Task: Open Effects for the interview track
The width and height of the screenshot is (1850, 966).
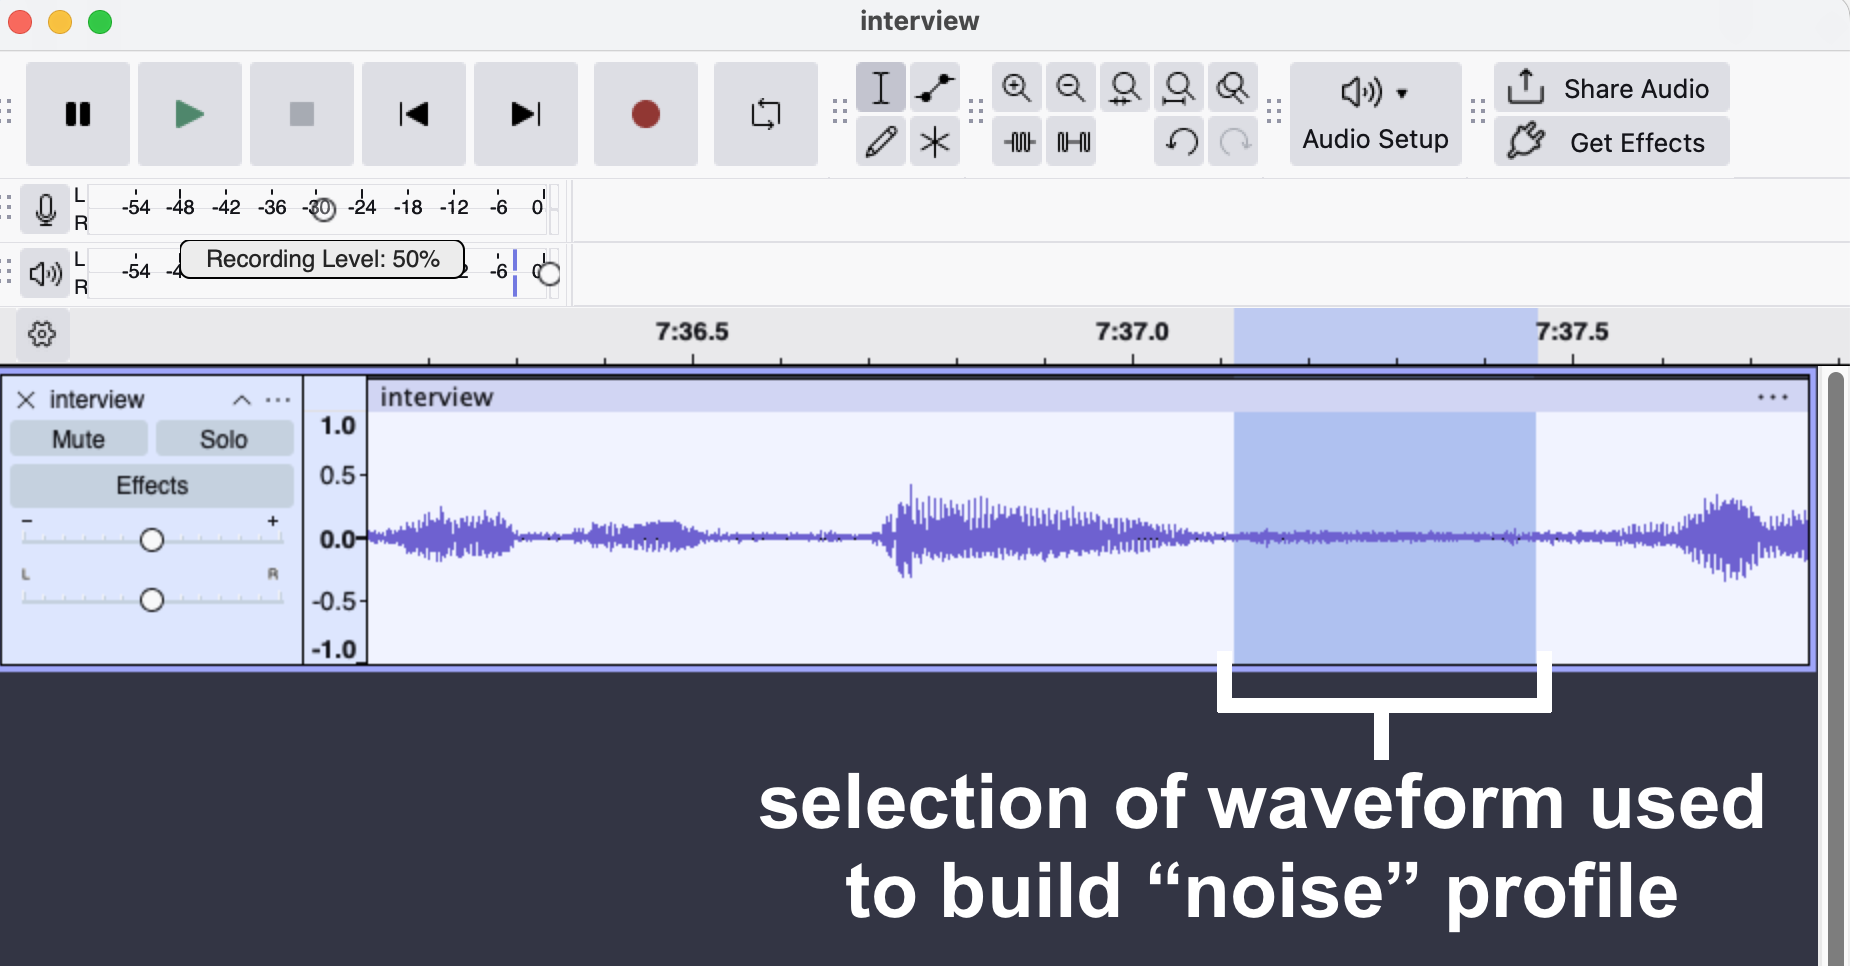Action: (x=152, y=485)
